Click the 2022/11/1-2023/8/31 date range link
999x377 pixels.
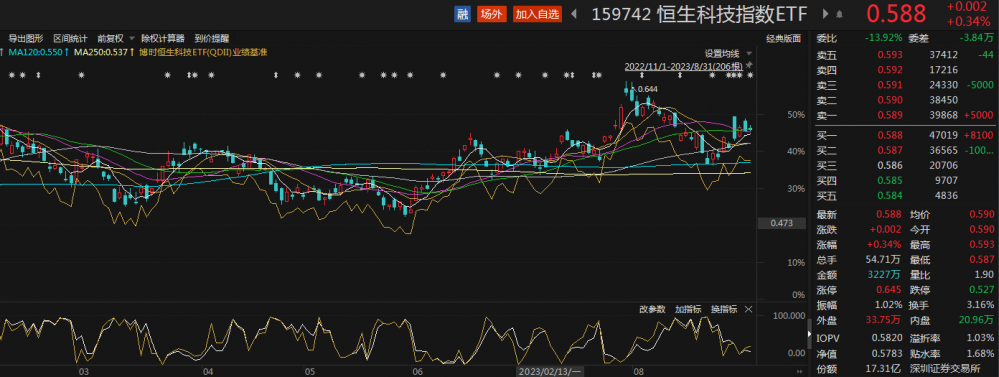[683, 66]
